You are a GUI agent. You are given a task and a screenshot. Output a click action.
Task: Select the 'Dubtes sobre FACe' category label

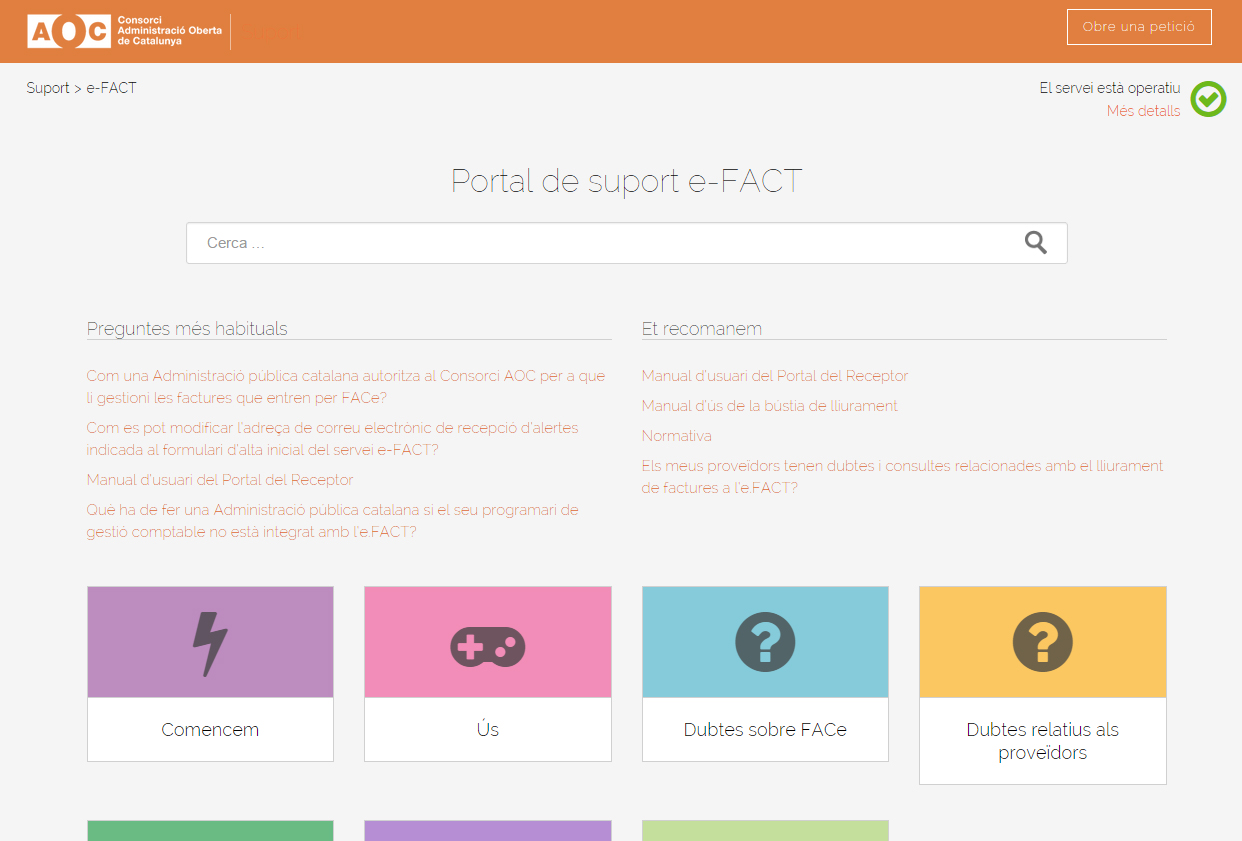click(765, 730)
